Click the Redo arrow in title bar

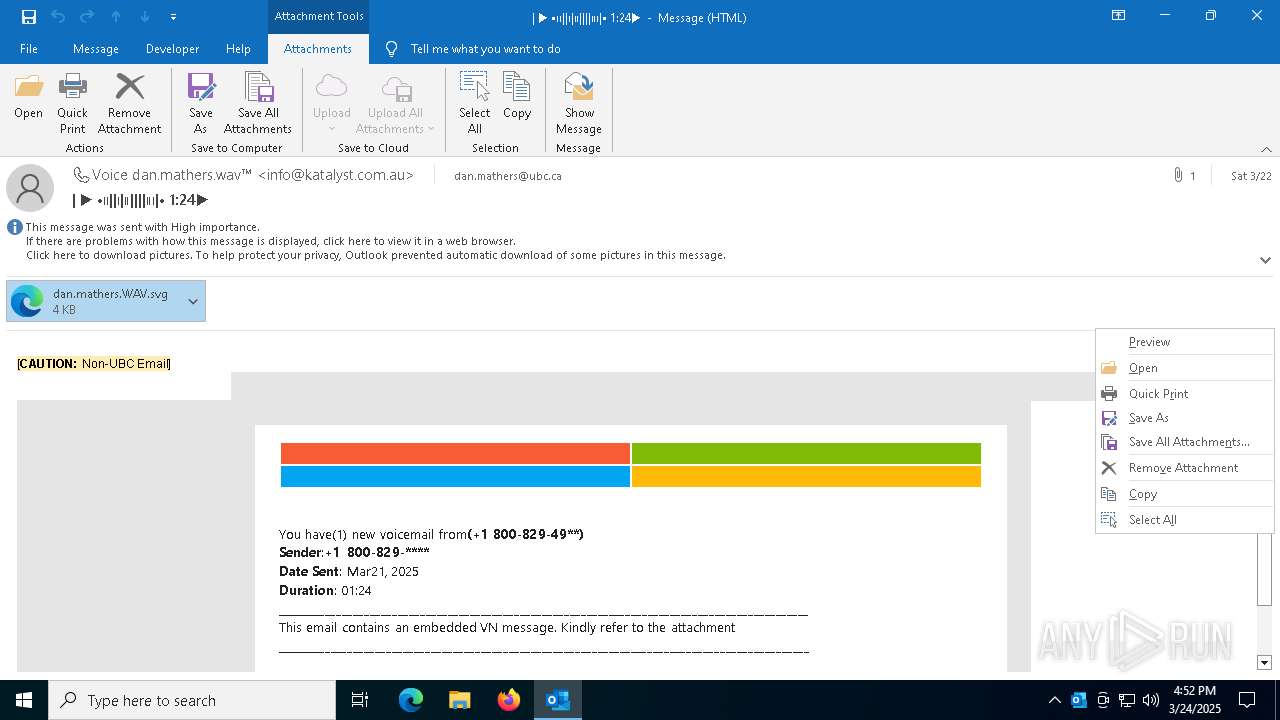[x=87, y=16]
